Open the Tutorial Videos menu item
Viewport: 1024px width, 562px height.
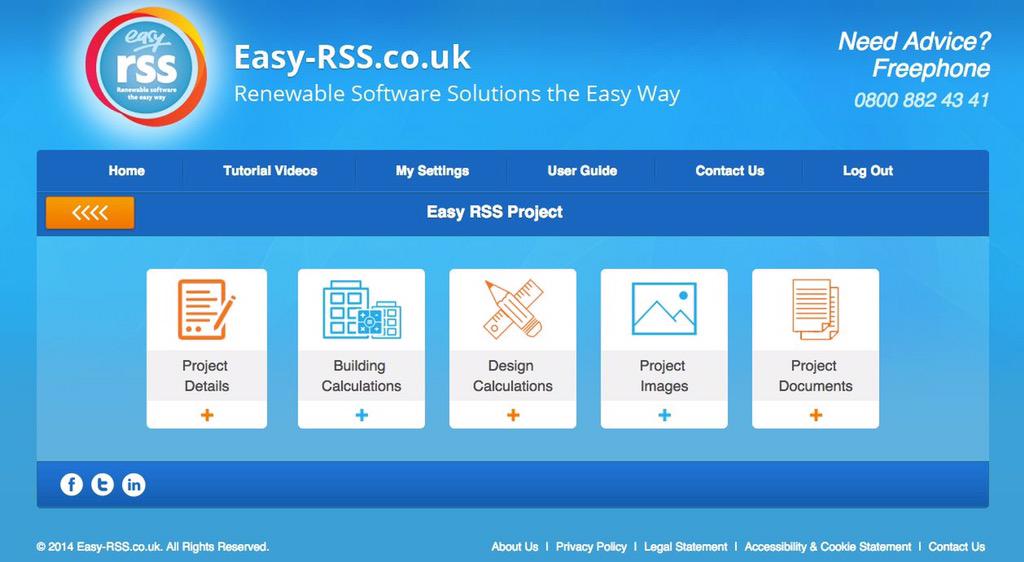pyautogui.click(x=270, y=171)
